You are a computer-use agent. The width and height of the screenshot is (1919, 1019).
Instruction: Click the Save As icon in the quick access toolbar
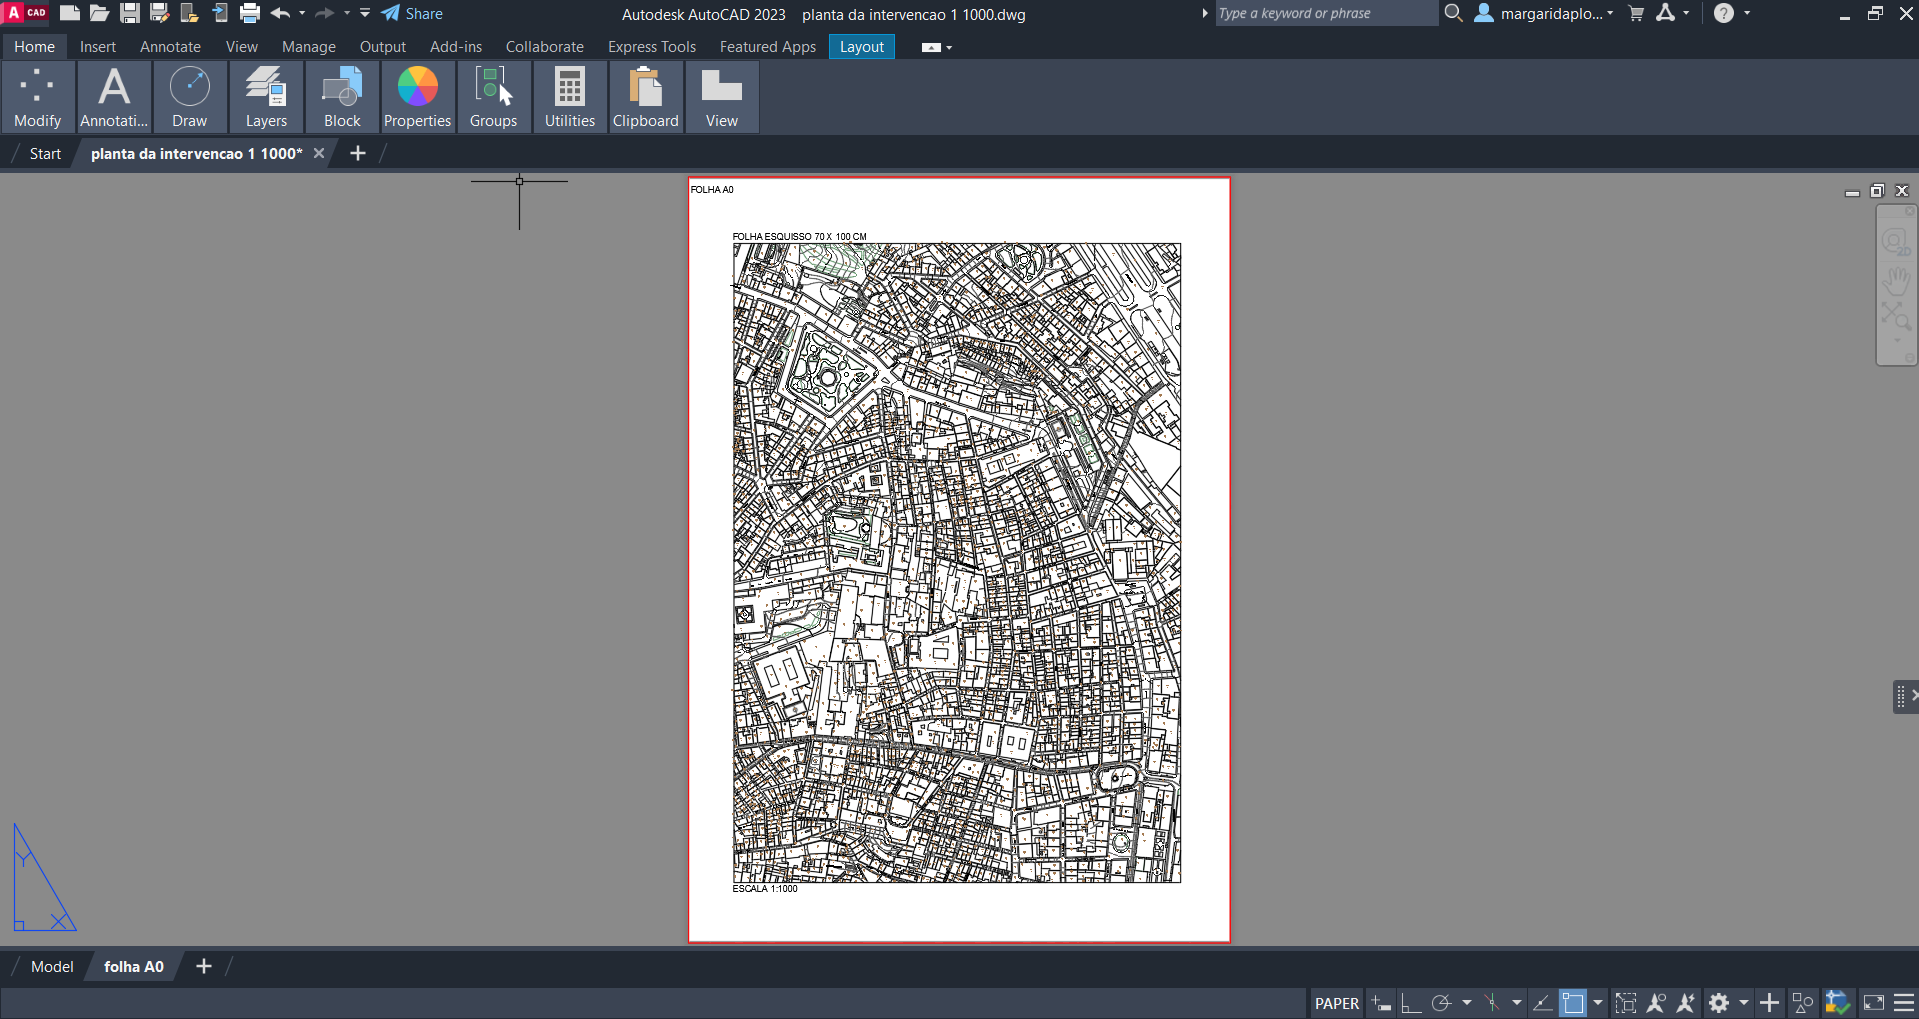coord(159,13)
